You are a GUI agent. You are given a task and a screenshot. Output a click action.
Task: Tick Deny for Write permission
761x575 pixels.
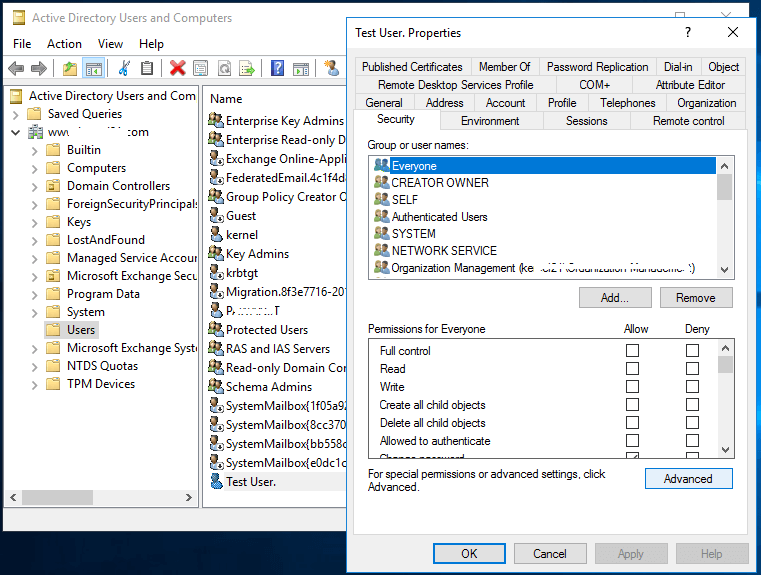pos(693,387)
